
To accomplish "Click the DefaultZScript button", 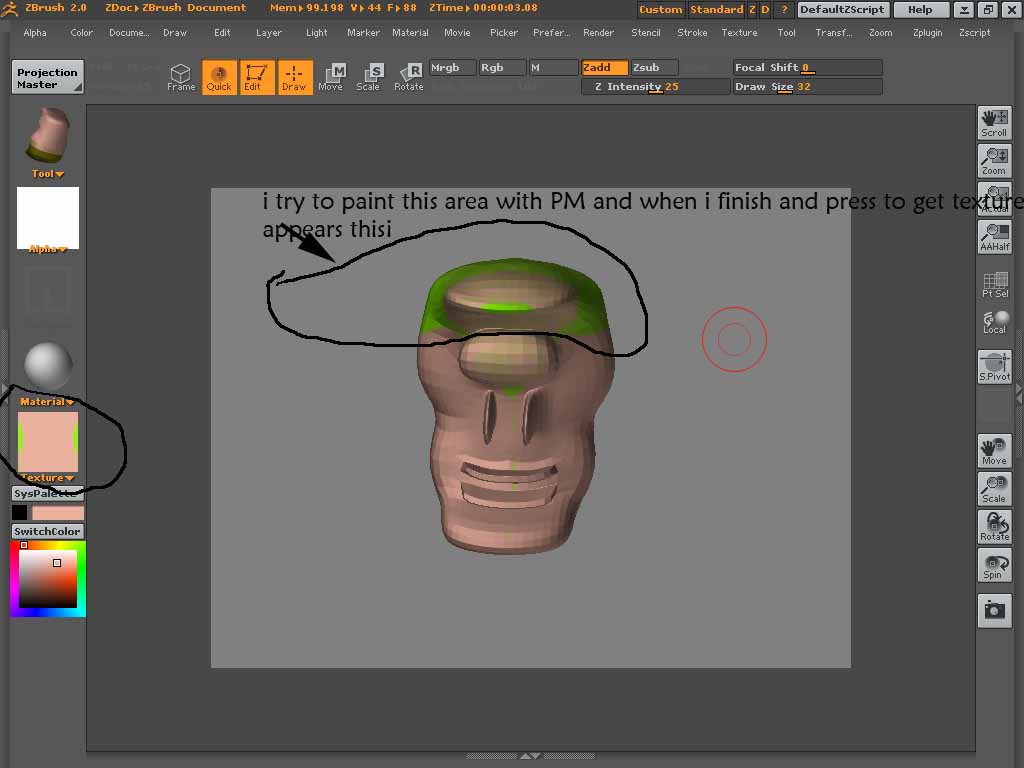I will (x=845, y=9).
